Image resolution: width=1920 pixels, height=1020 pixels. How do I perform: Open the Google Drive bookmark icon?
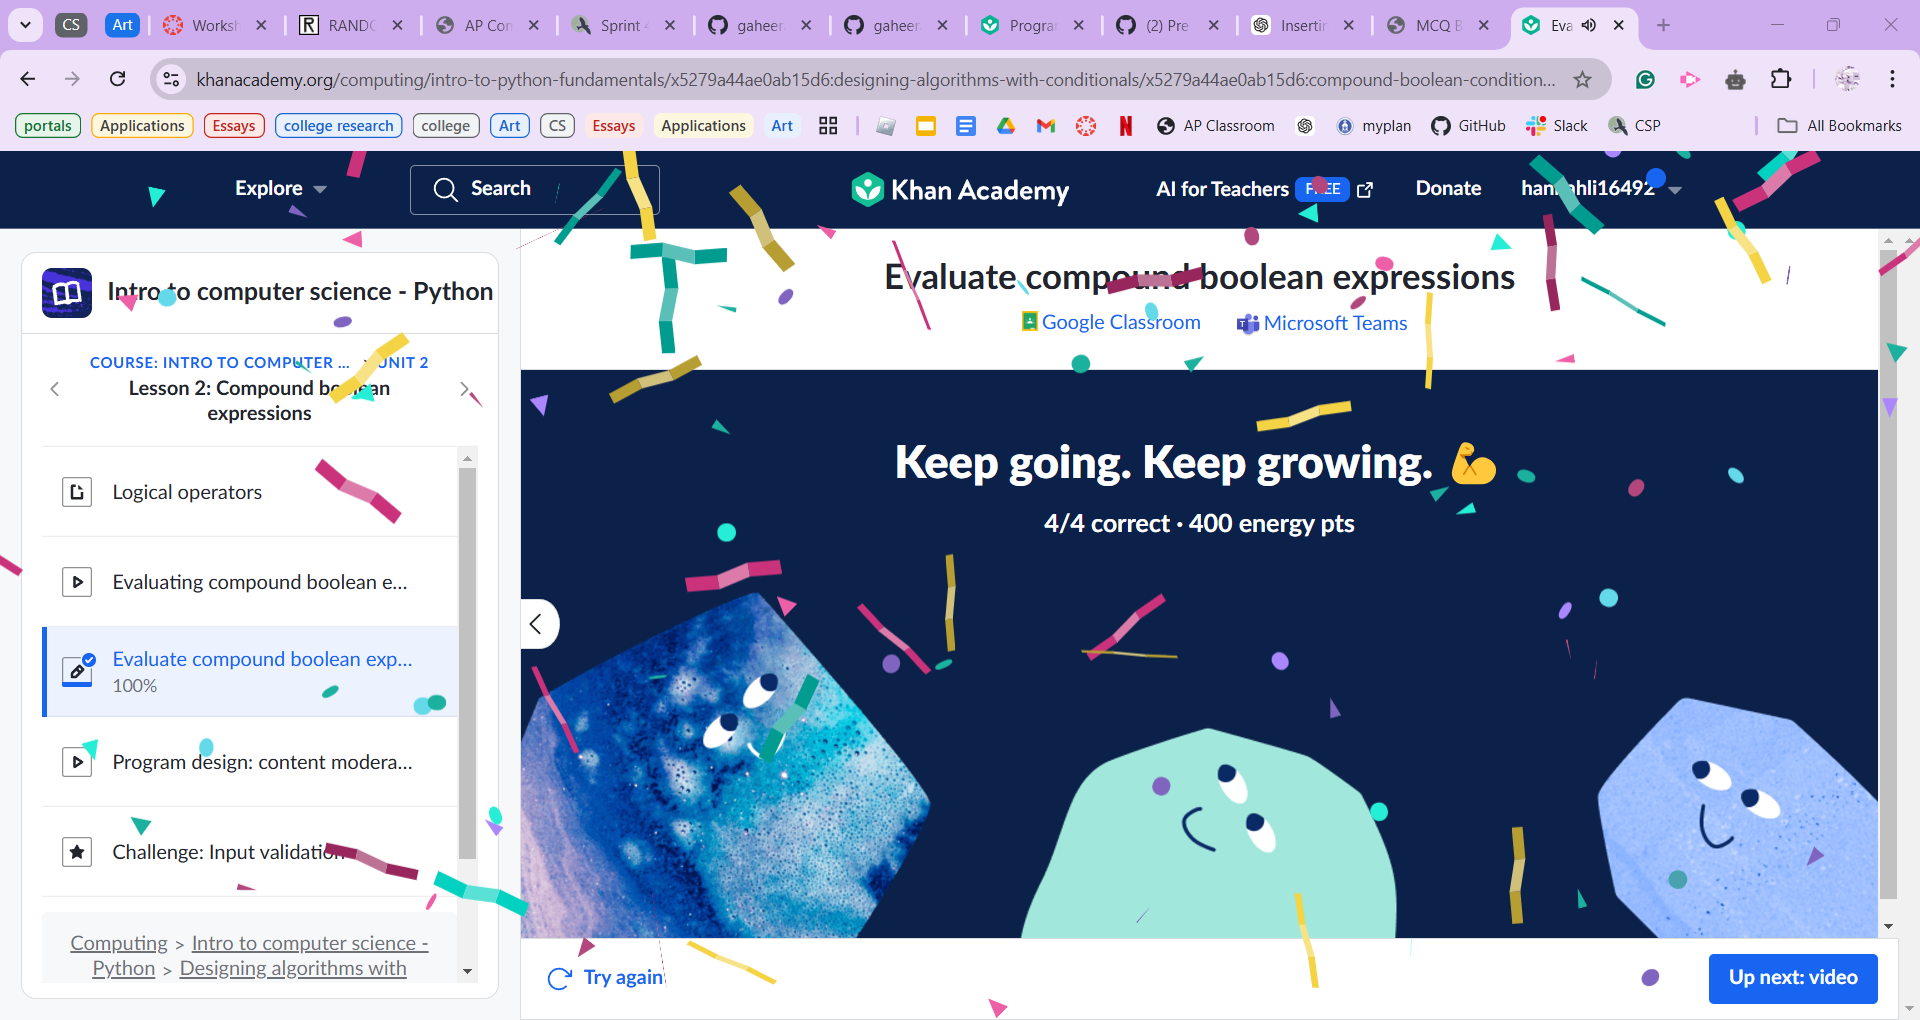(1006, 126)
